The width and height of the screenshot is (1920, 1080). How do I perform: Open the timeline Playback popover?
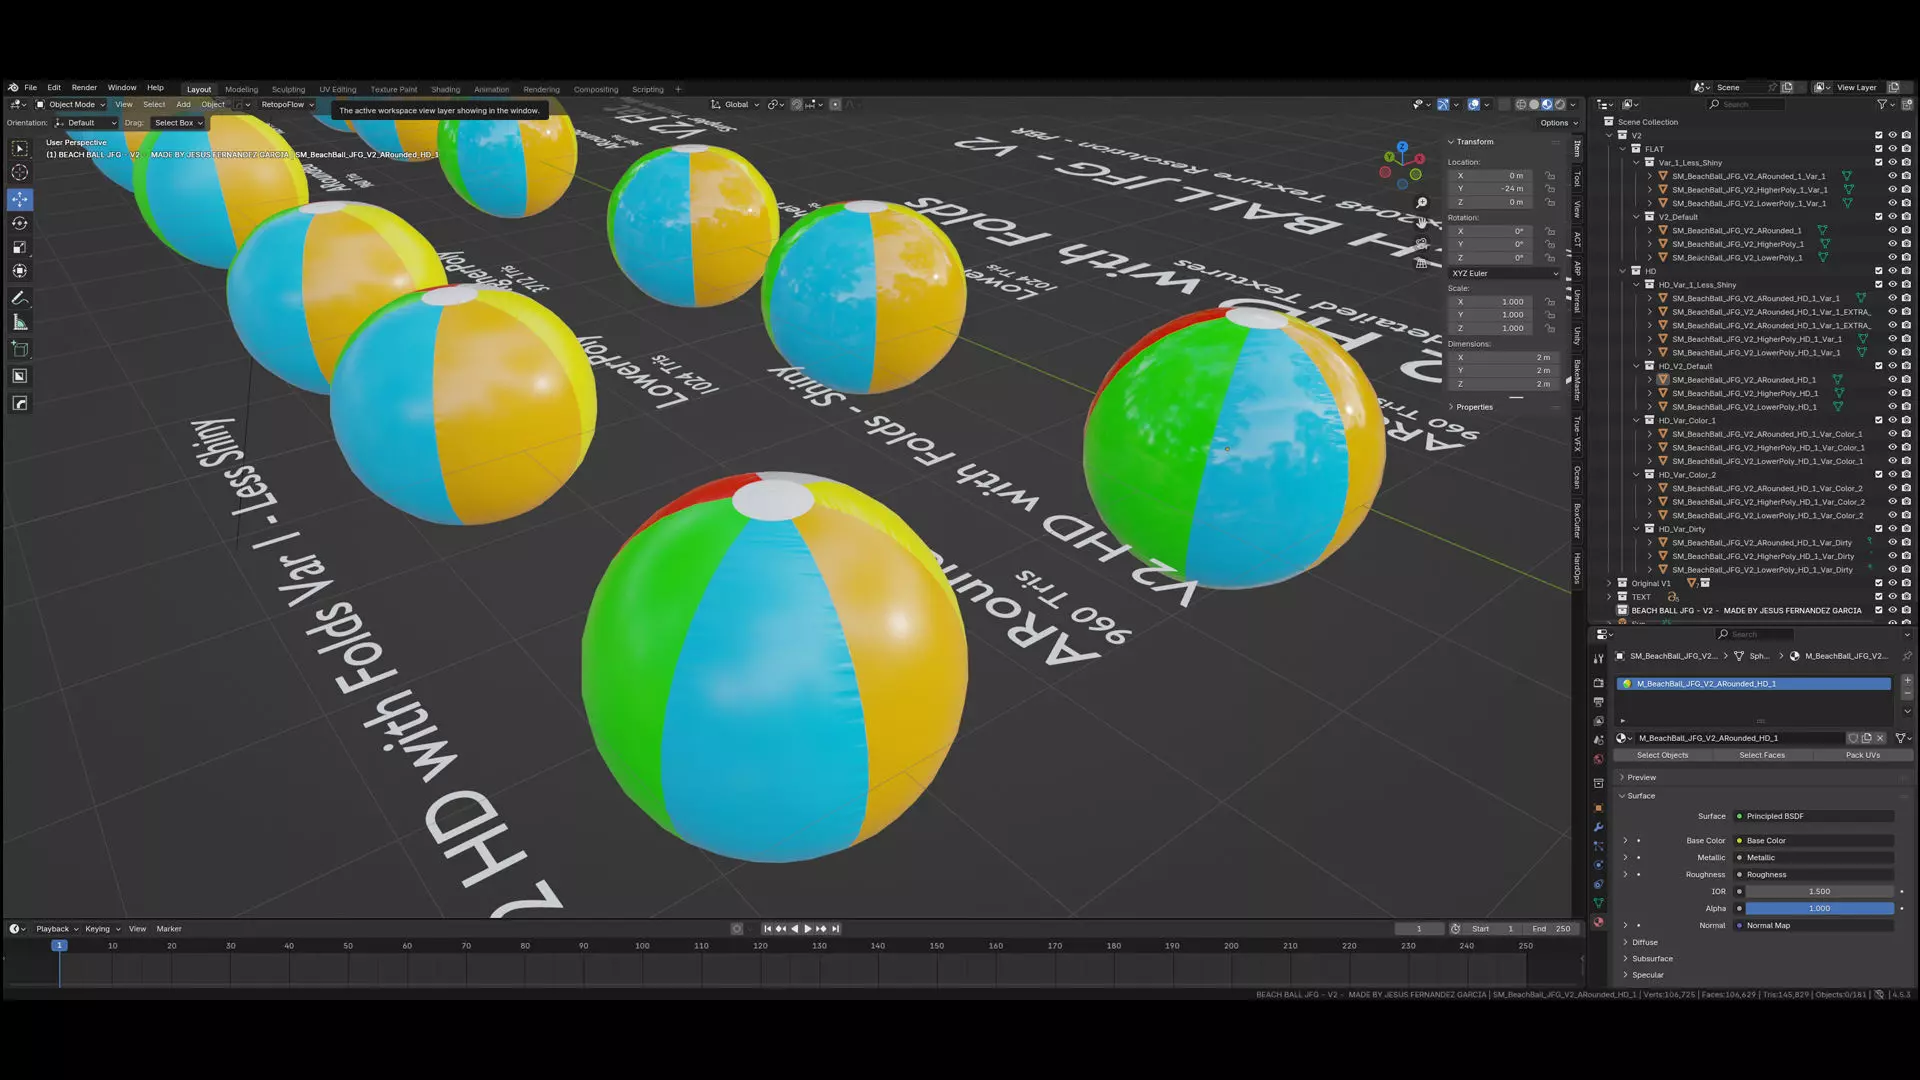[x=56, y=929]
